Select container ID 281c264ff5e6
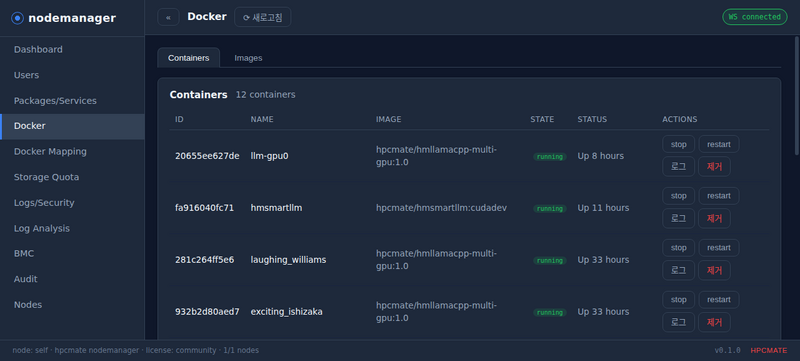The height and width of the screenshot is (361, 800). 205,260
